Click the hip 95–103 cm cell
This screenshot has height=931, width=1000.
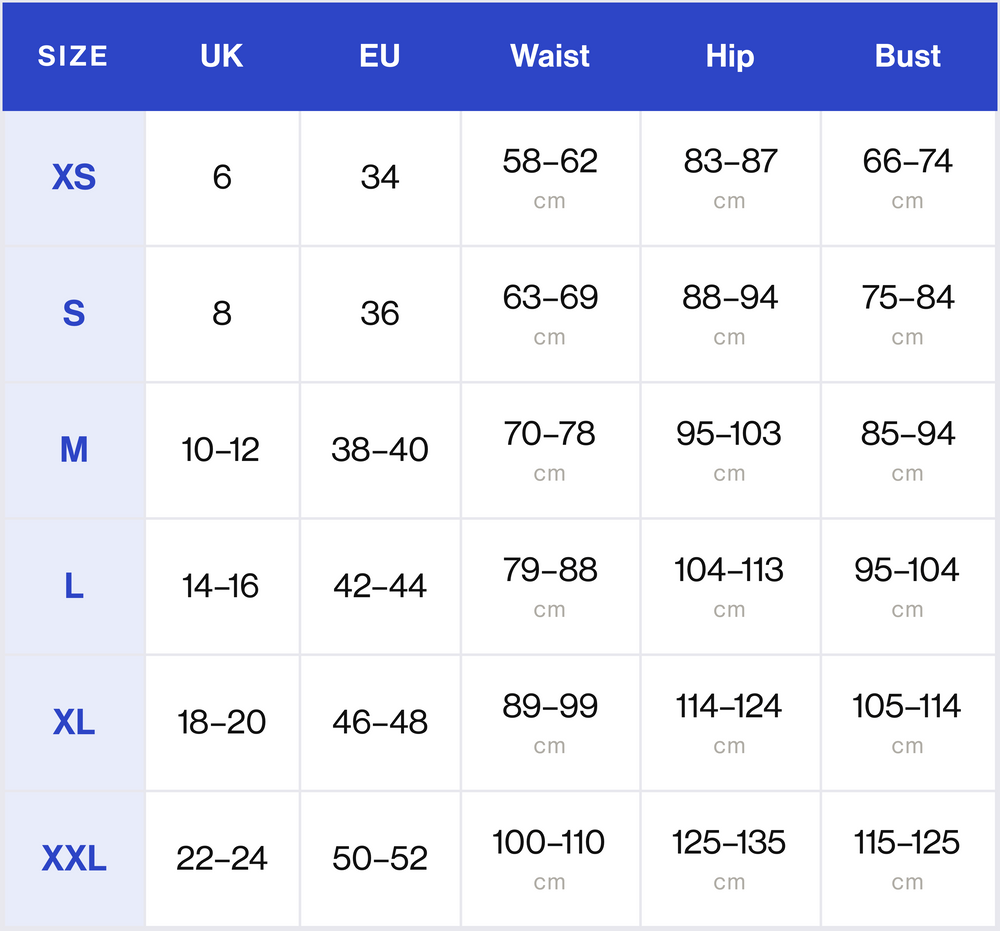point(731,450)
